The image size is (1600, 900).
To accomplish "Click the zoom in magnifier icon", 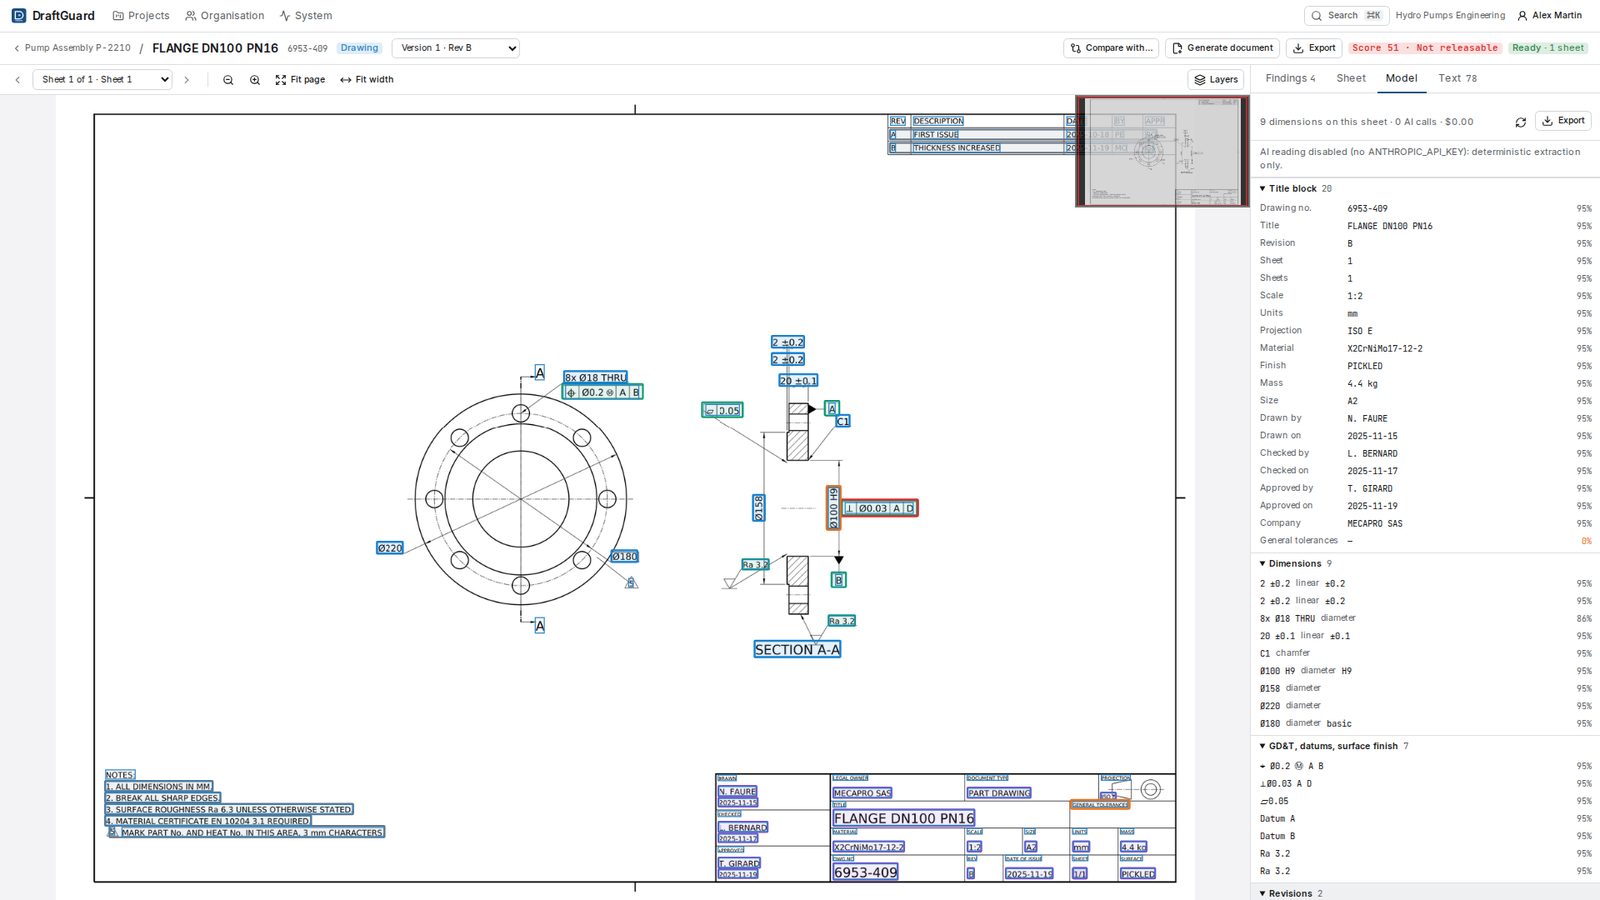I will pos(255,80).
